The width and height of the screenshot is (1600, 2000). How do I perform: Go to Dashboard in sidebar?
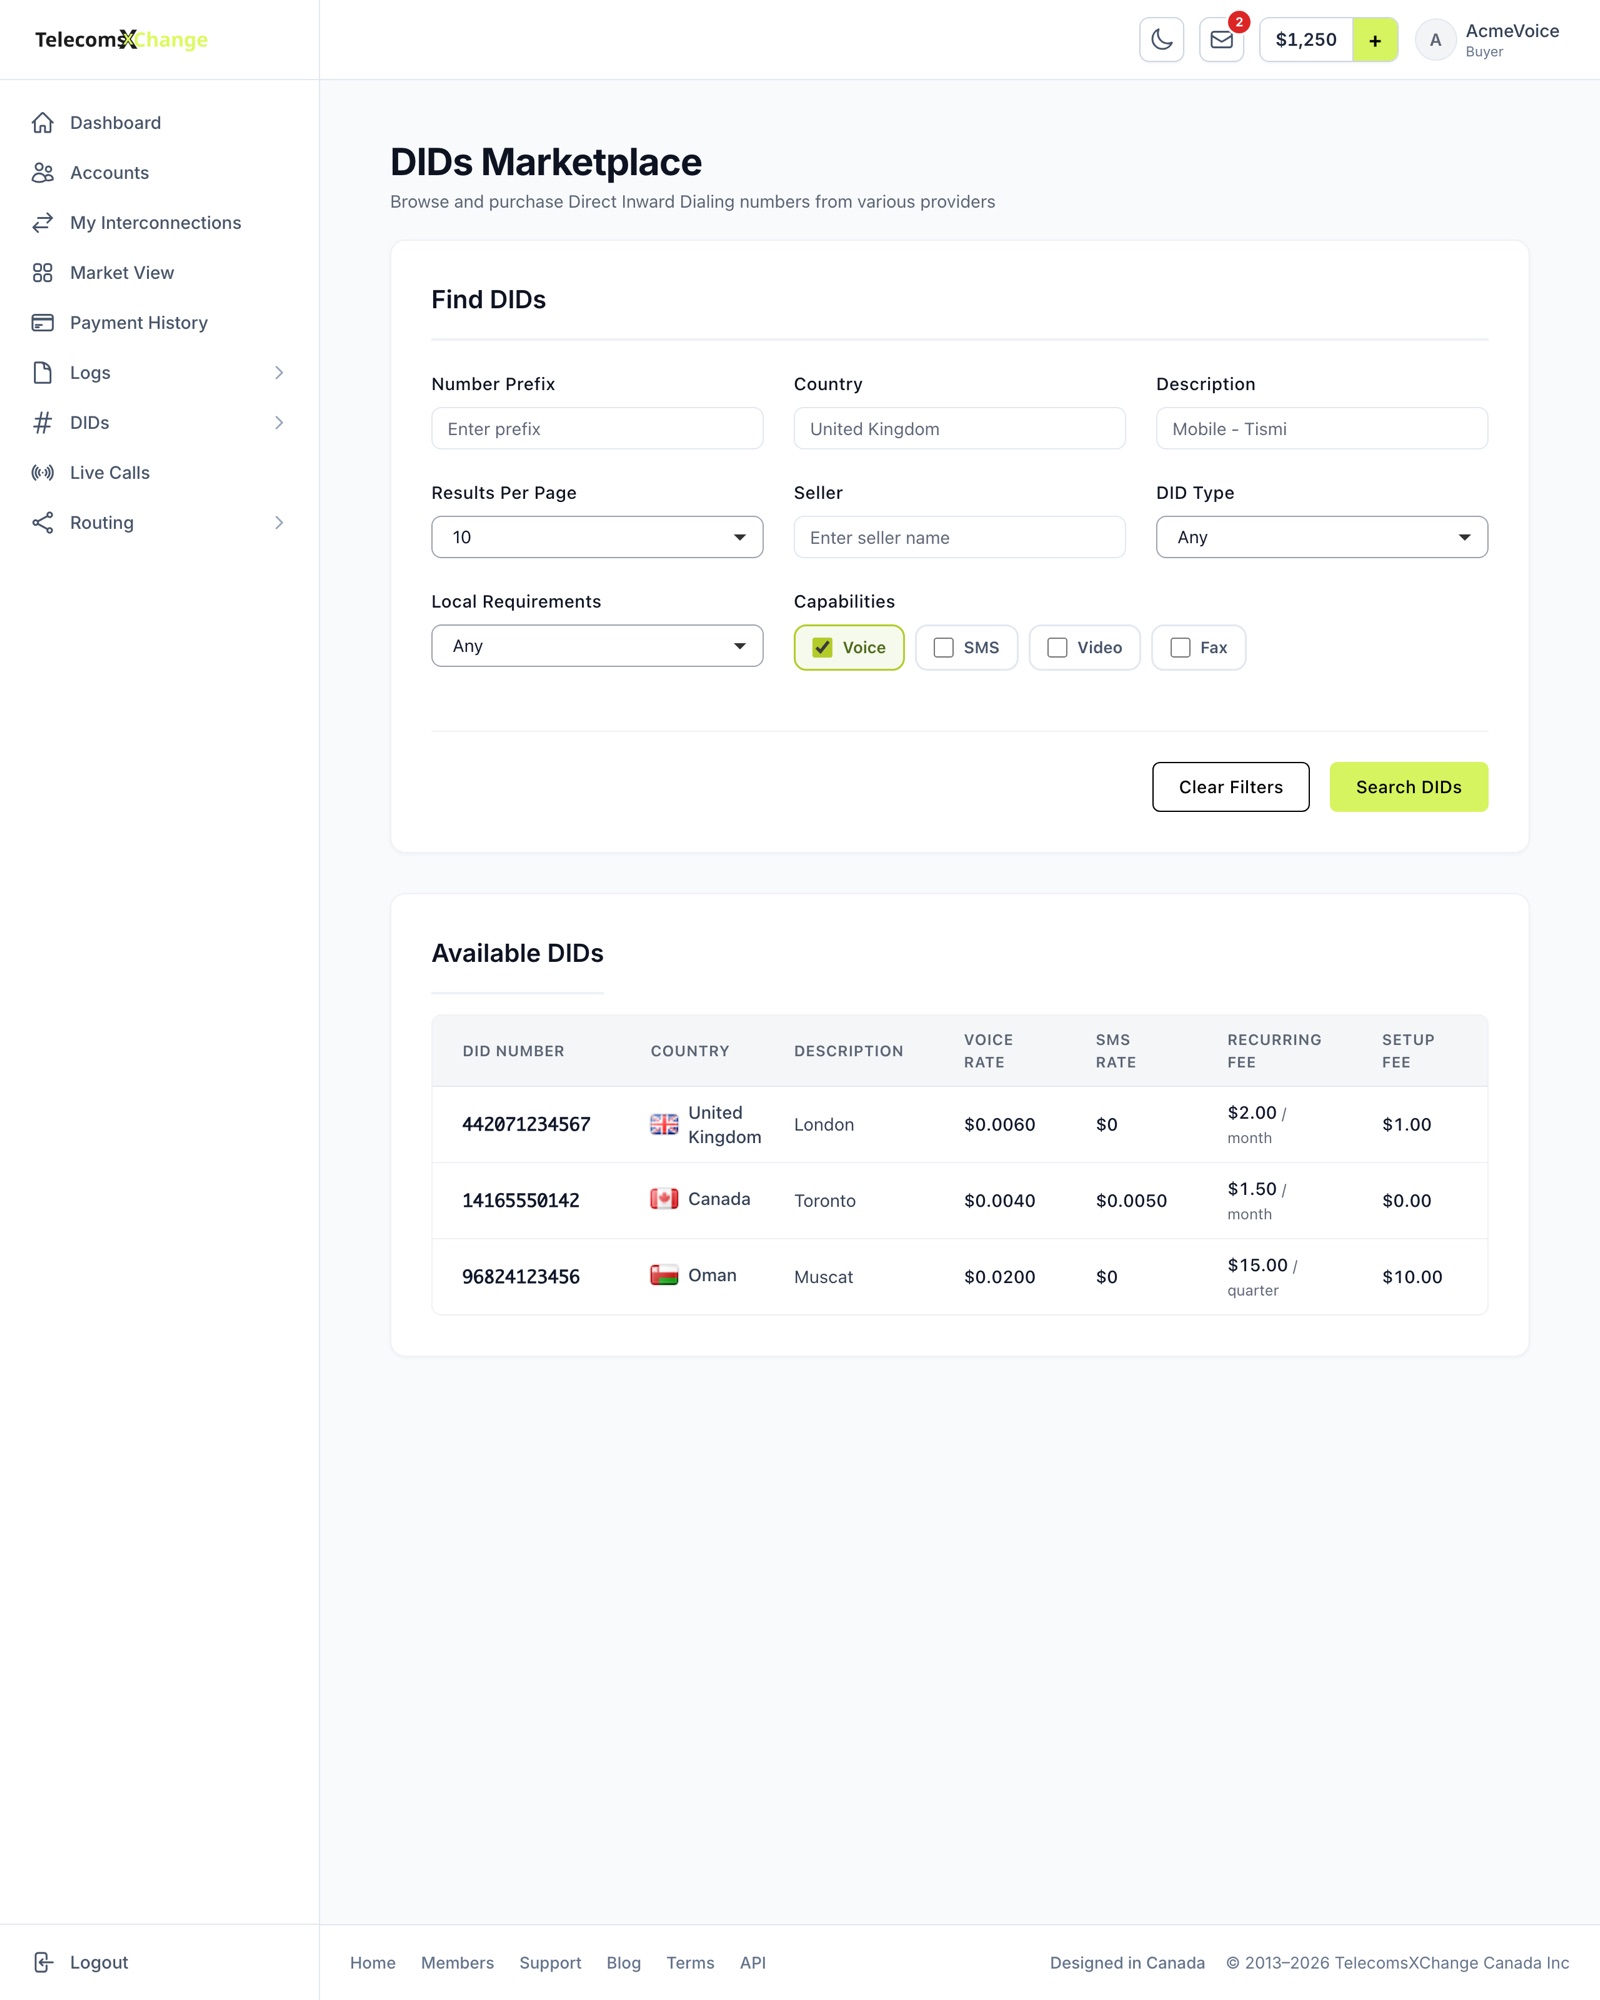(115, 123)
